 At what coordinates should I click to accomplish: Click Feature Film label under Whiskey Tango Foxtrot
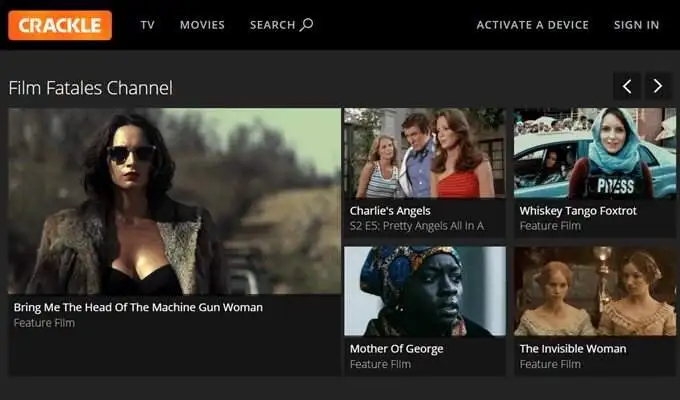pos(550,226)
